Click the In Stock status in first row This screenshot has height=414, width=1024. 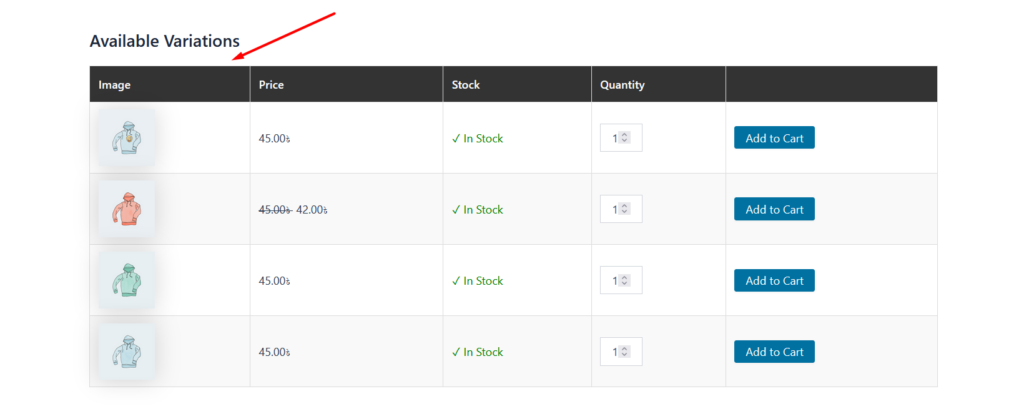478,139
